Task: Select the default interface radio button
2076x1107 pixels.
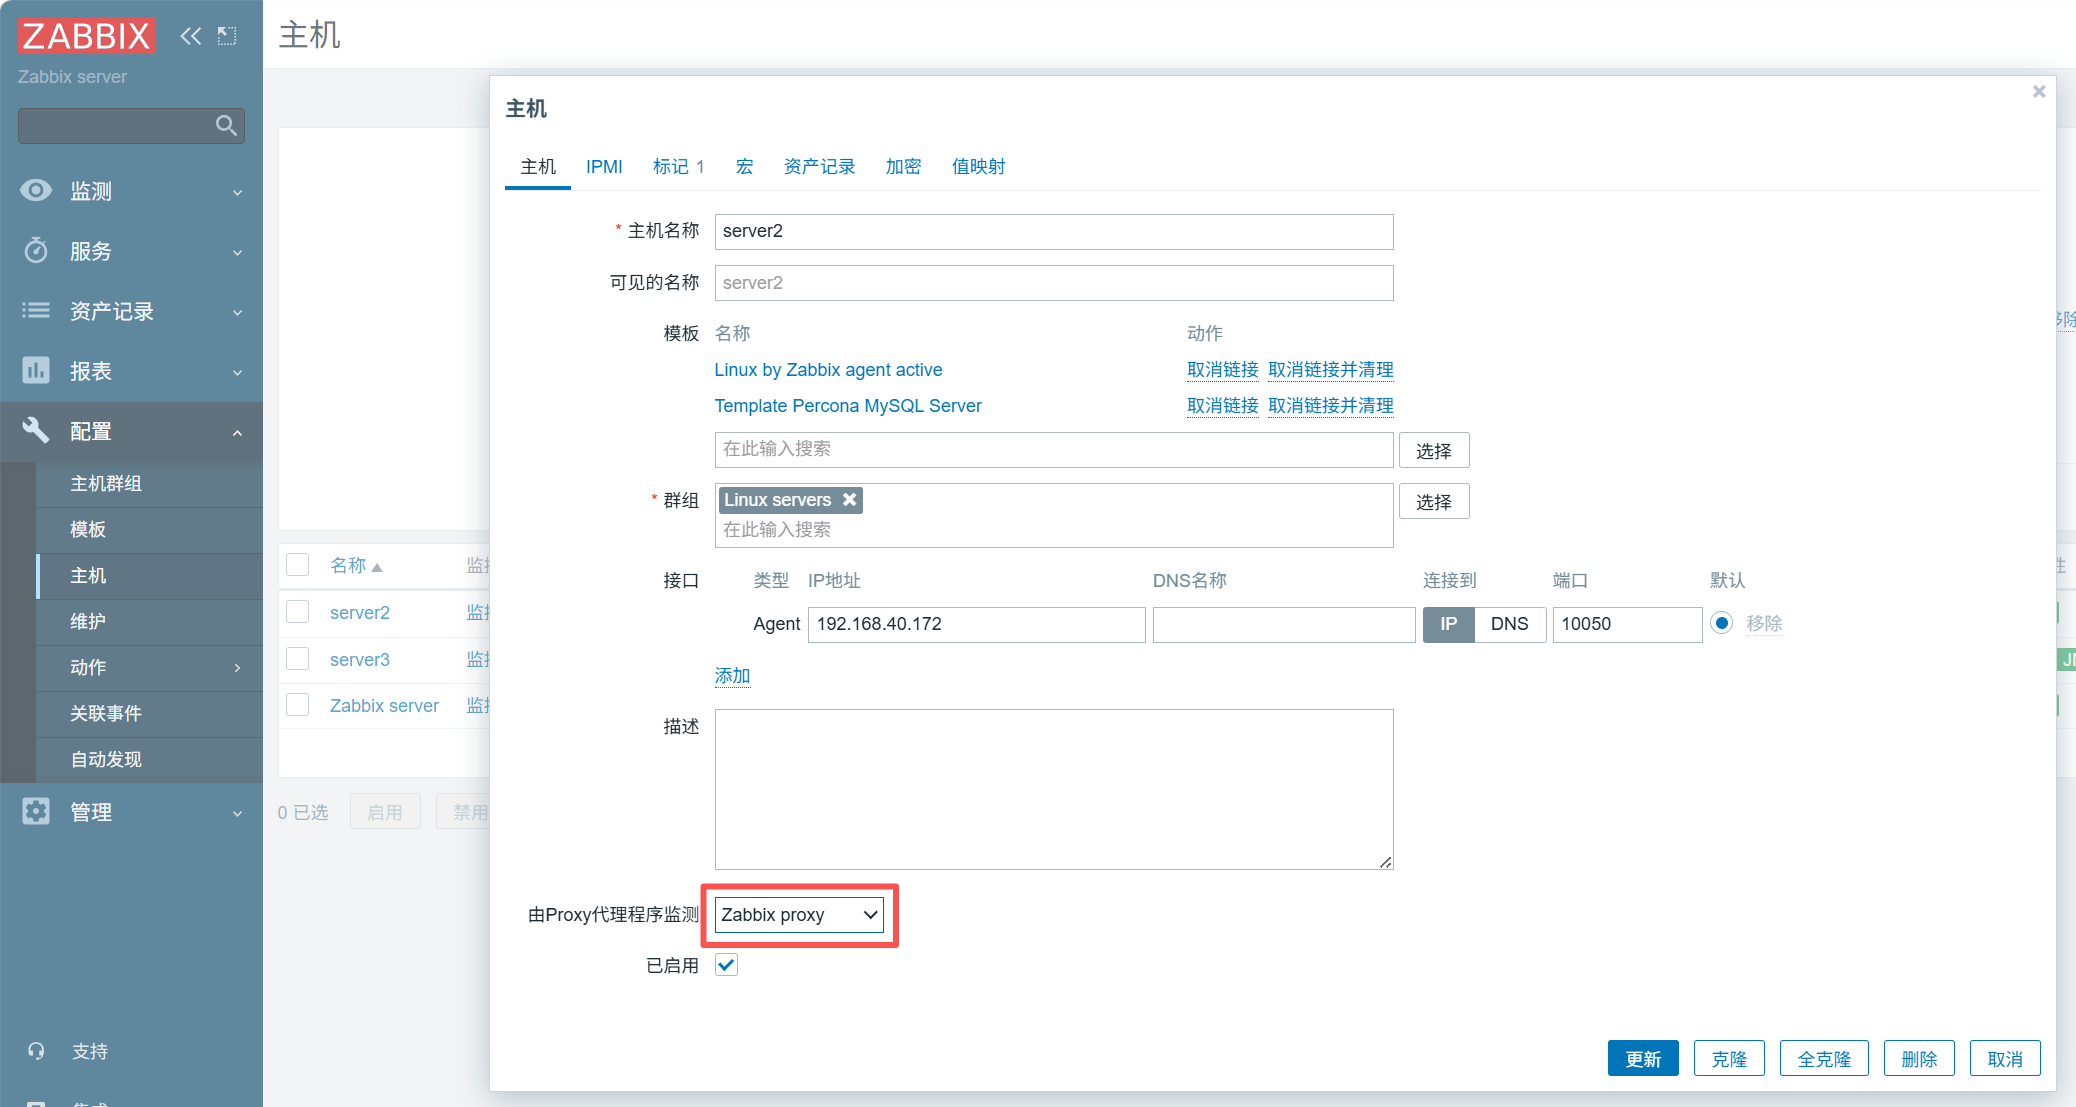Action: (1722, 623)
